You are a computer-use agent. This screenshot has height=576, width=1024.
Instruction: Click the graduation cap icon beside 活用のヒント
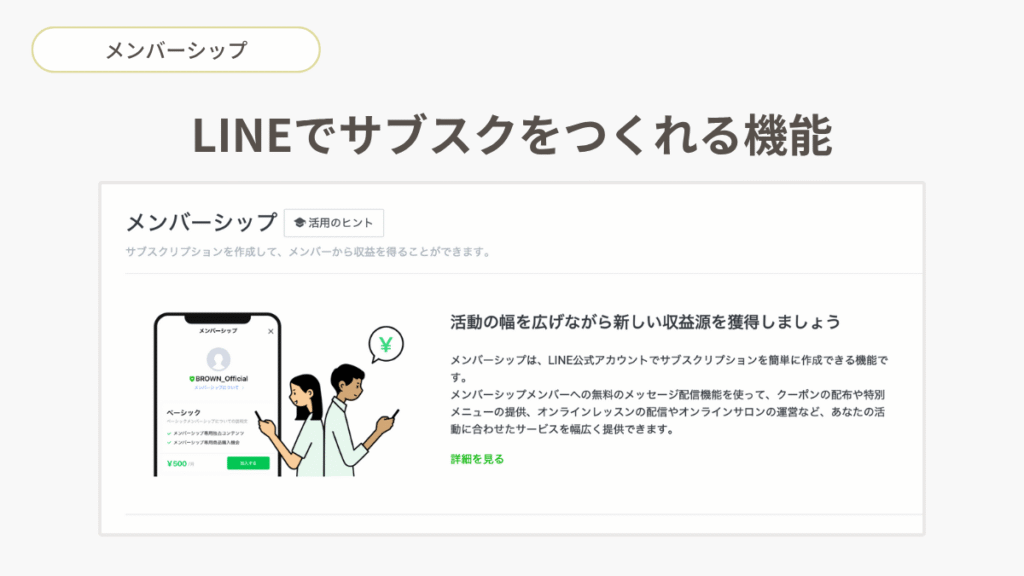pos(300,223)
